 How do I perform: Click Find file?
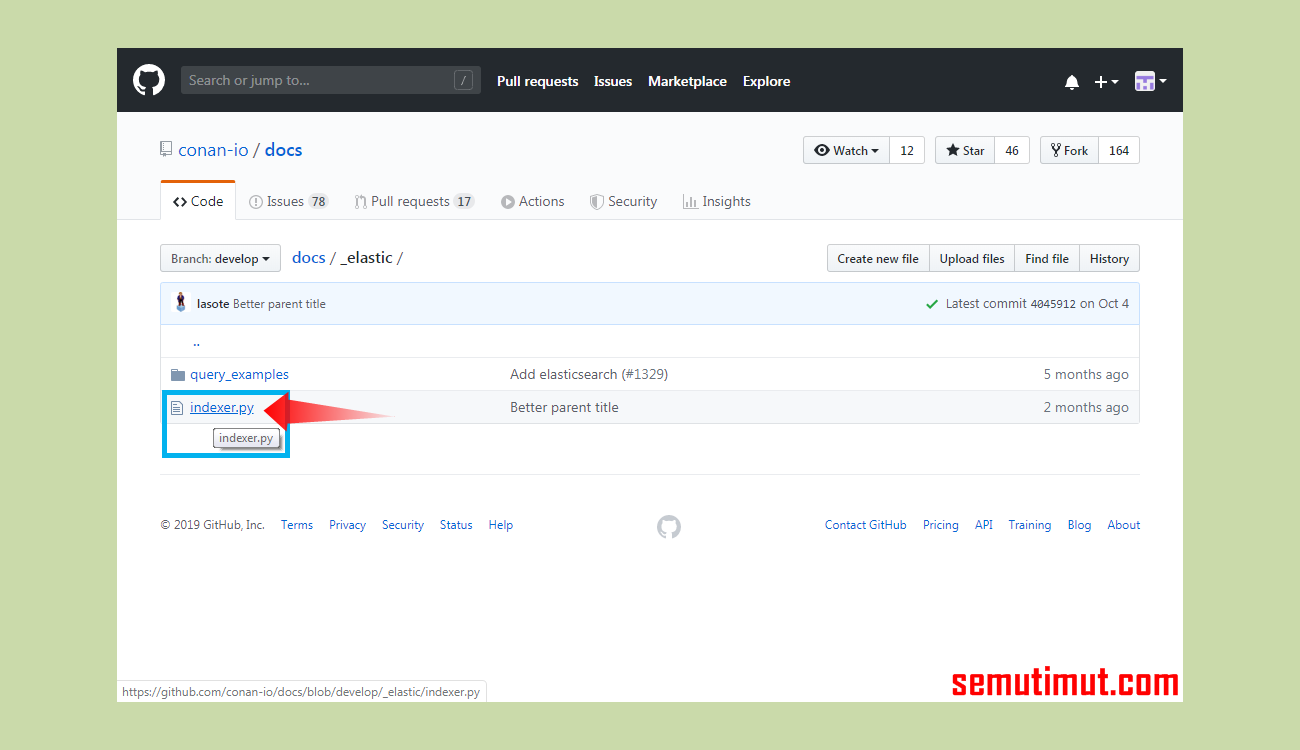click(x=1047, y=258)
